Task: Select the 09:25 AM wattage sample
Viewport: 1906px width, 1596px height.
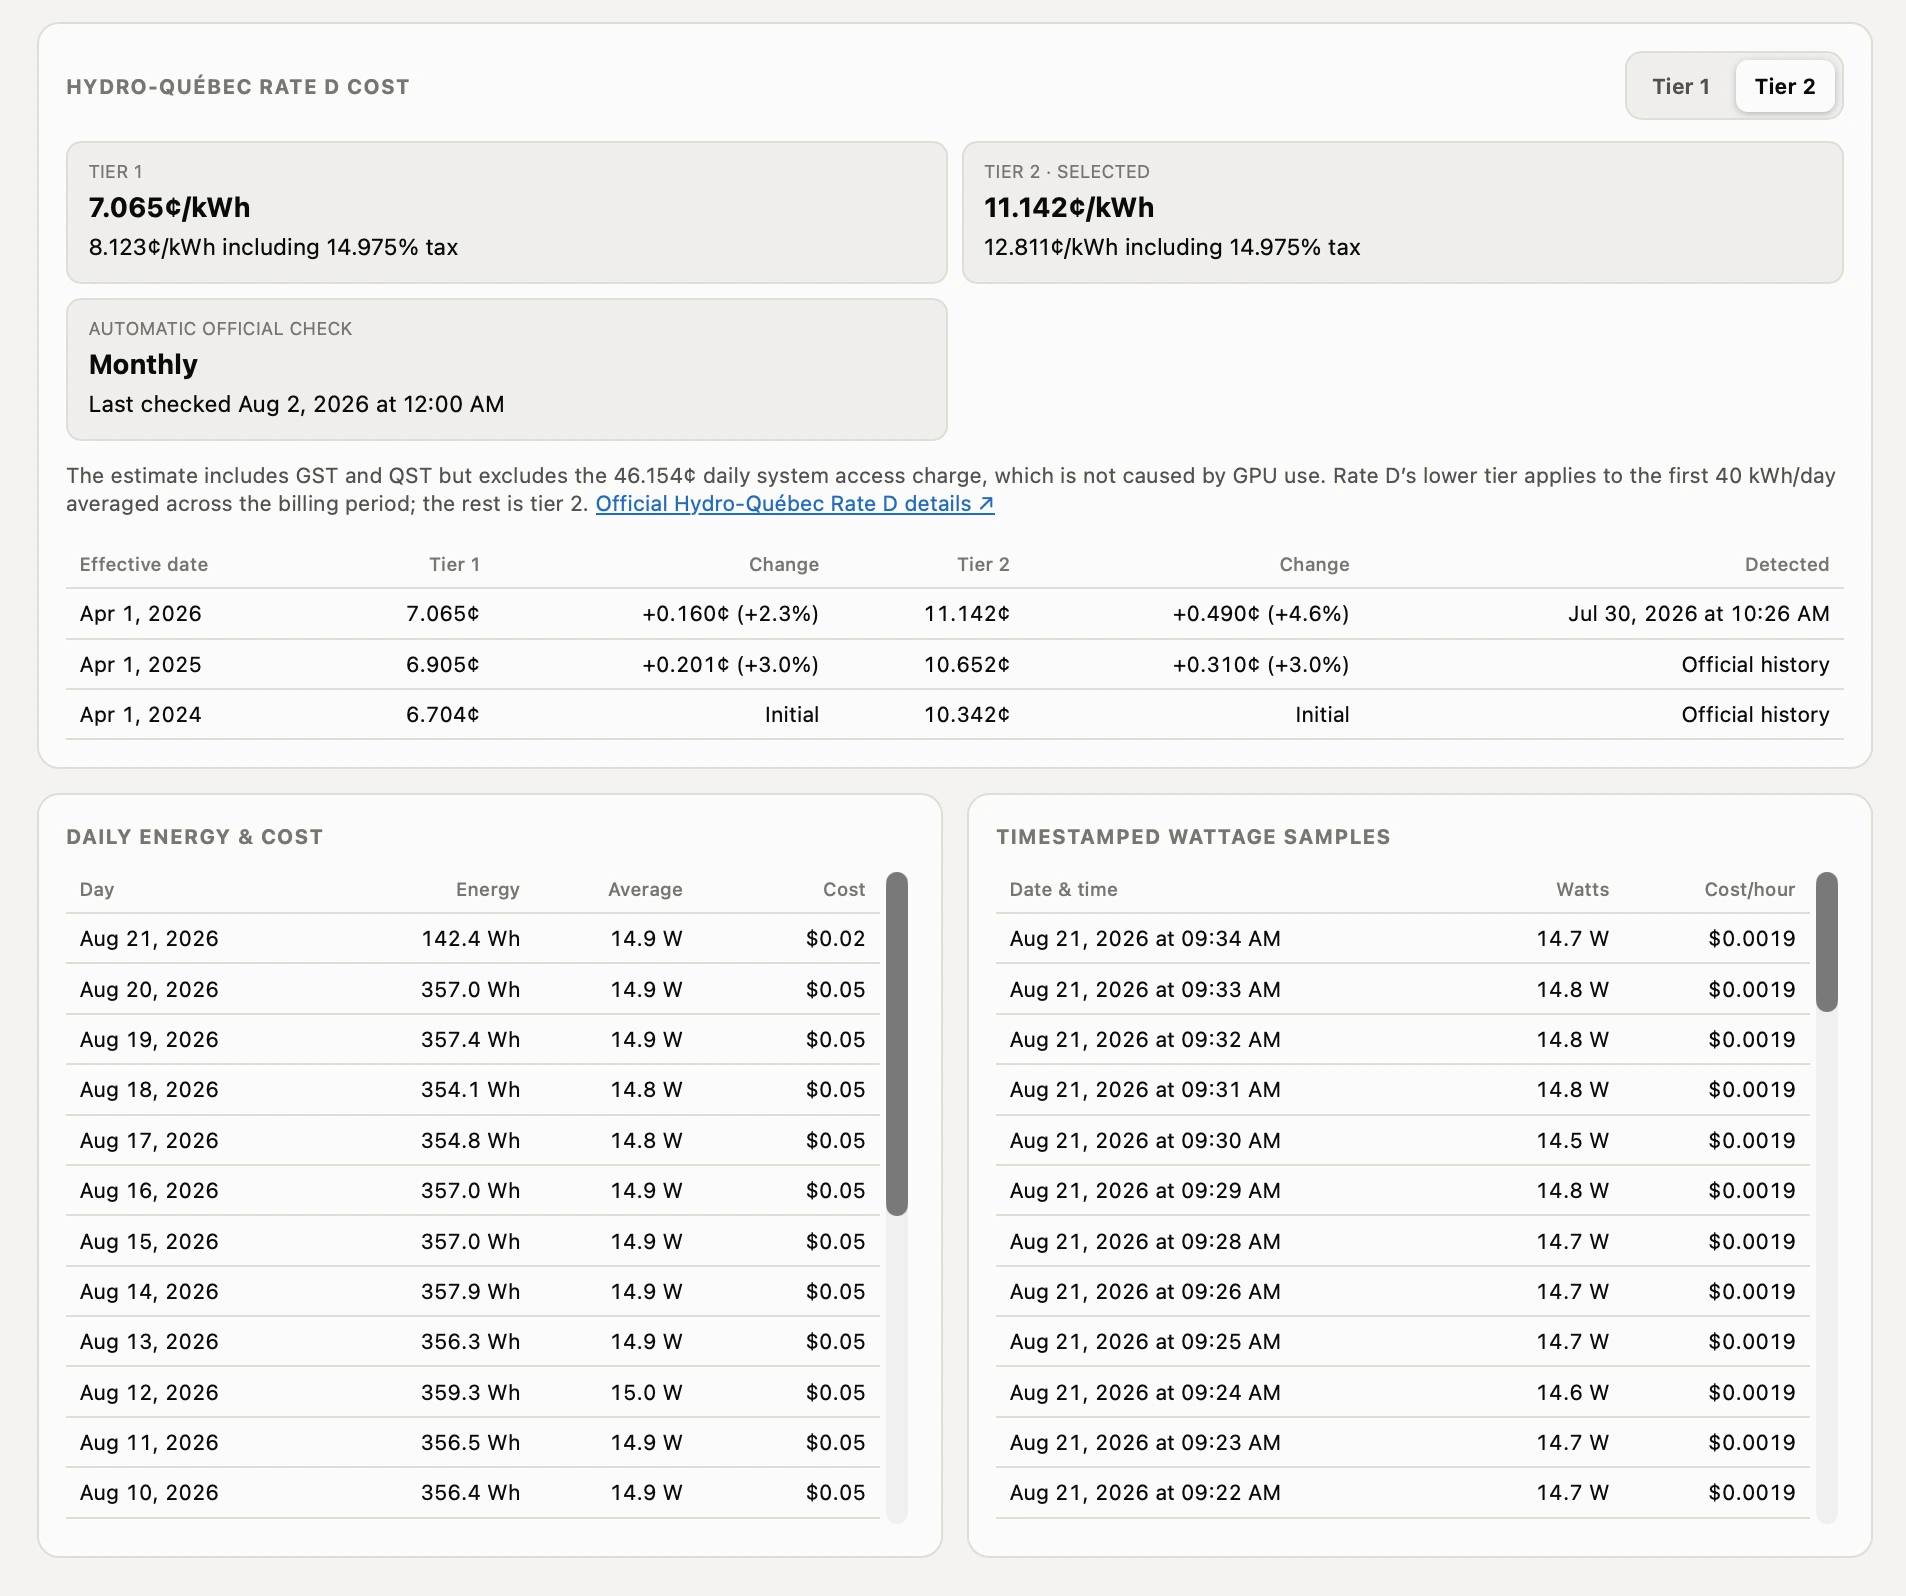Action: (1403, 1342)
